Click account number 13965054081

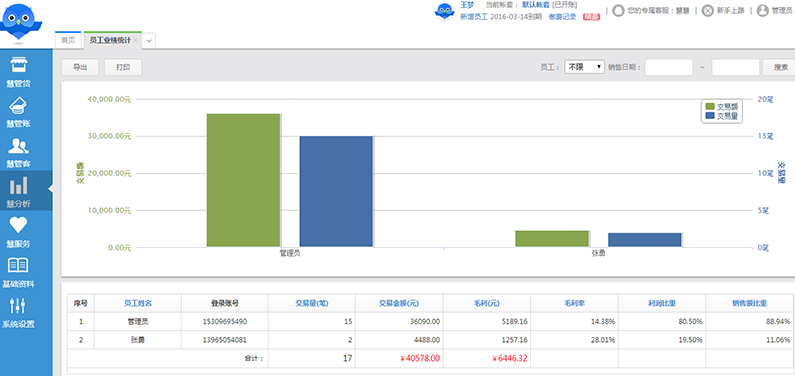[x=225, y=340]
